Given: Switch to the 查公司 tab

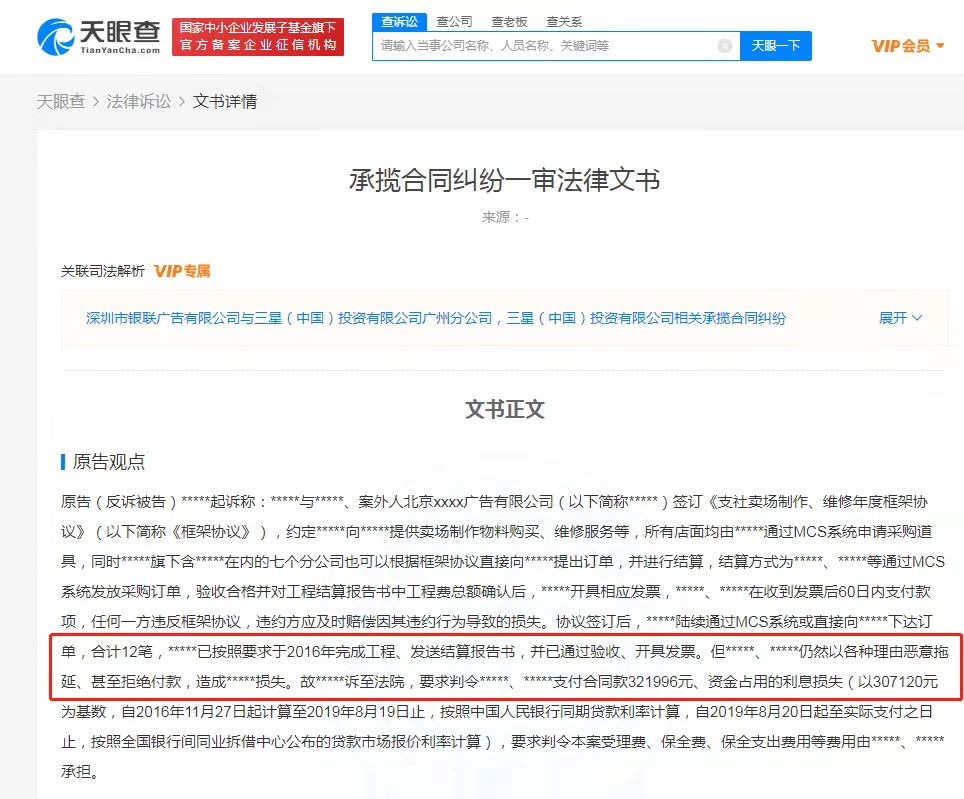Looking at the screenshot, I should (454, 22).
